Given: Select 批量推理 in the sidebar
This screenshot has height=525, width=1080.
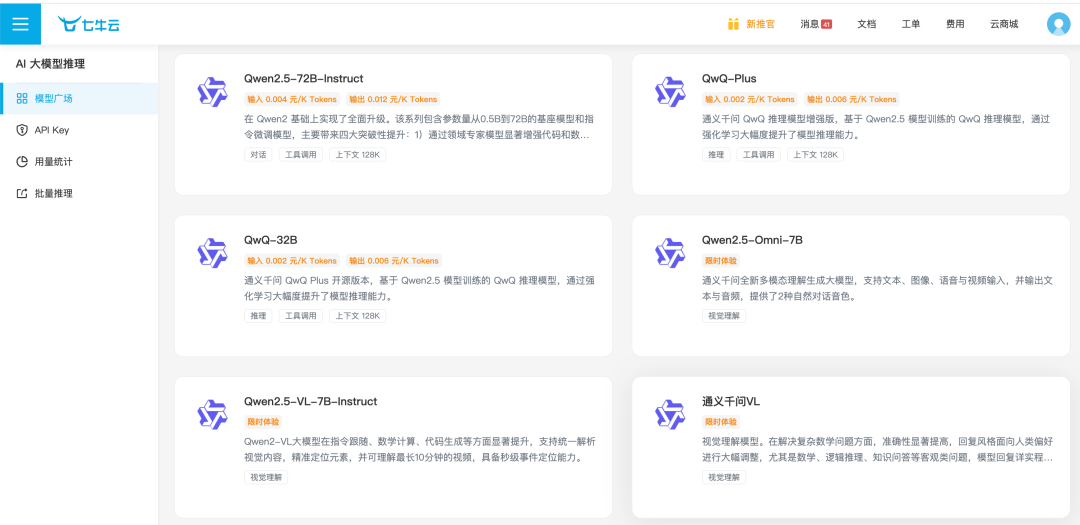Looking at the screenshot, I should (x=79, y=194).
